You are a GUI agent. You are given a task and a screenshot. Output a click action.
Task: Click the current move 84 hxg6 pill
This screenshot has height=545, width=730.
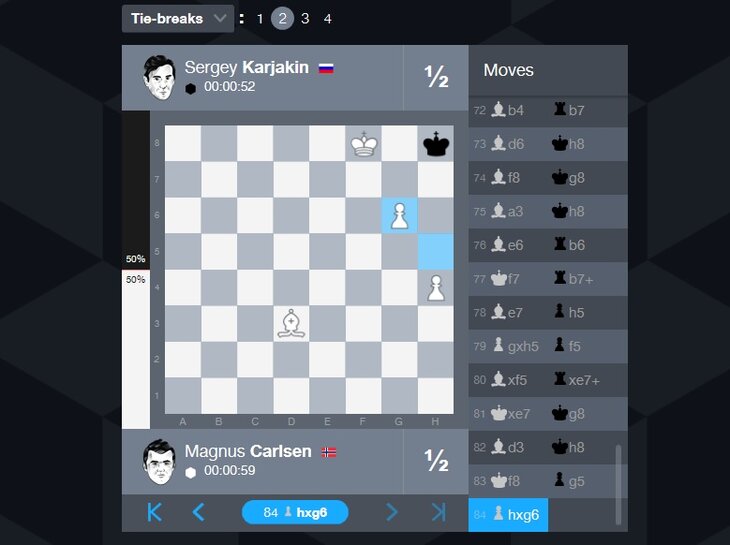tap(295, 512)
